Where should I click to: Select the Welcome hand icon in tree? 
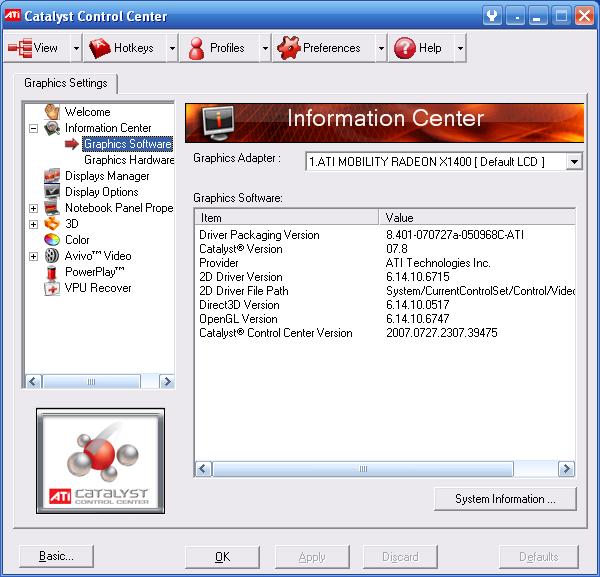(52, 112)
